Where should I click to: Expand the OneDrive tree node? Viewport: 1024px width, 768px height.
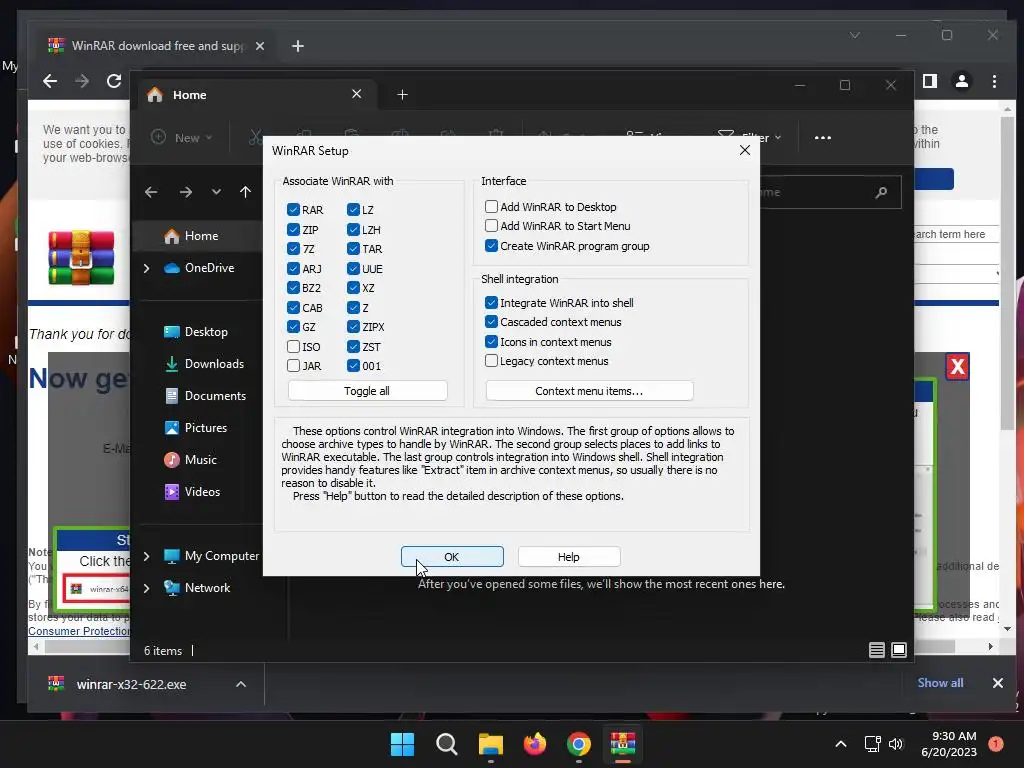click(x=146, y=268)
